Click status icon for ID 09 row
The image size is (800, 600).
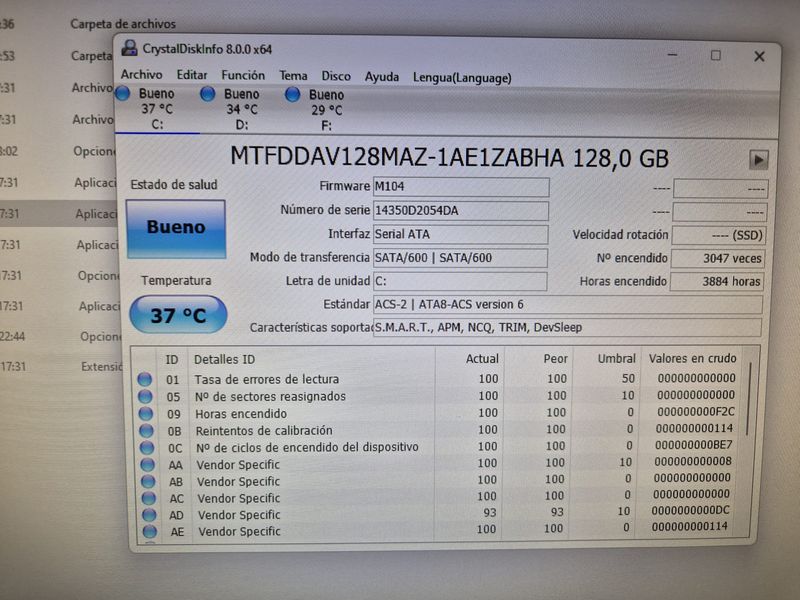146,413
